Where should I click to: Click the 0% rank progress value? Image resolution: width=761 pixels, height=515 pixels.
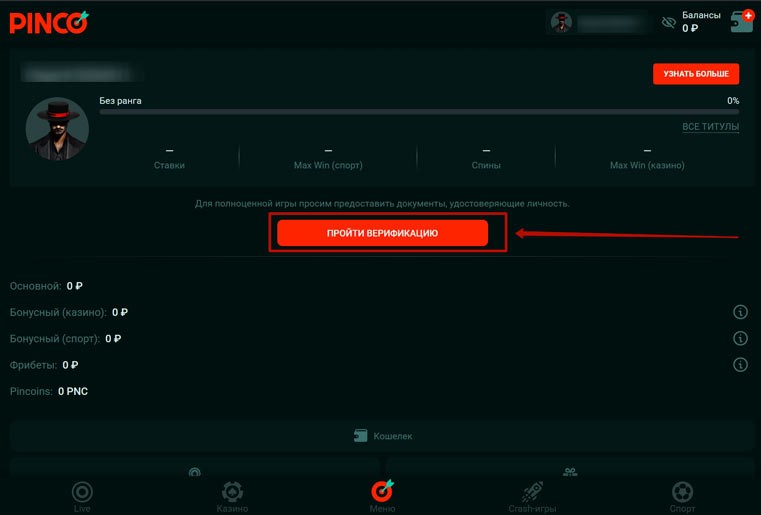[733, 101]
